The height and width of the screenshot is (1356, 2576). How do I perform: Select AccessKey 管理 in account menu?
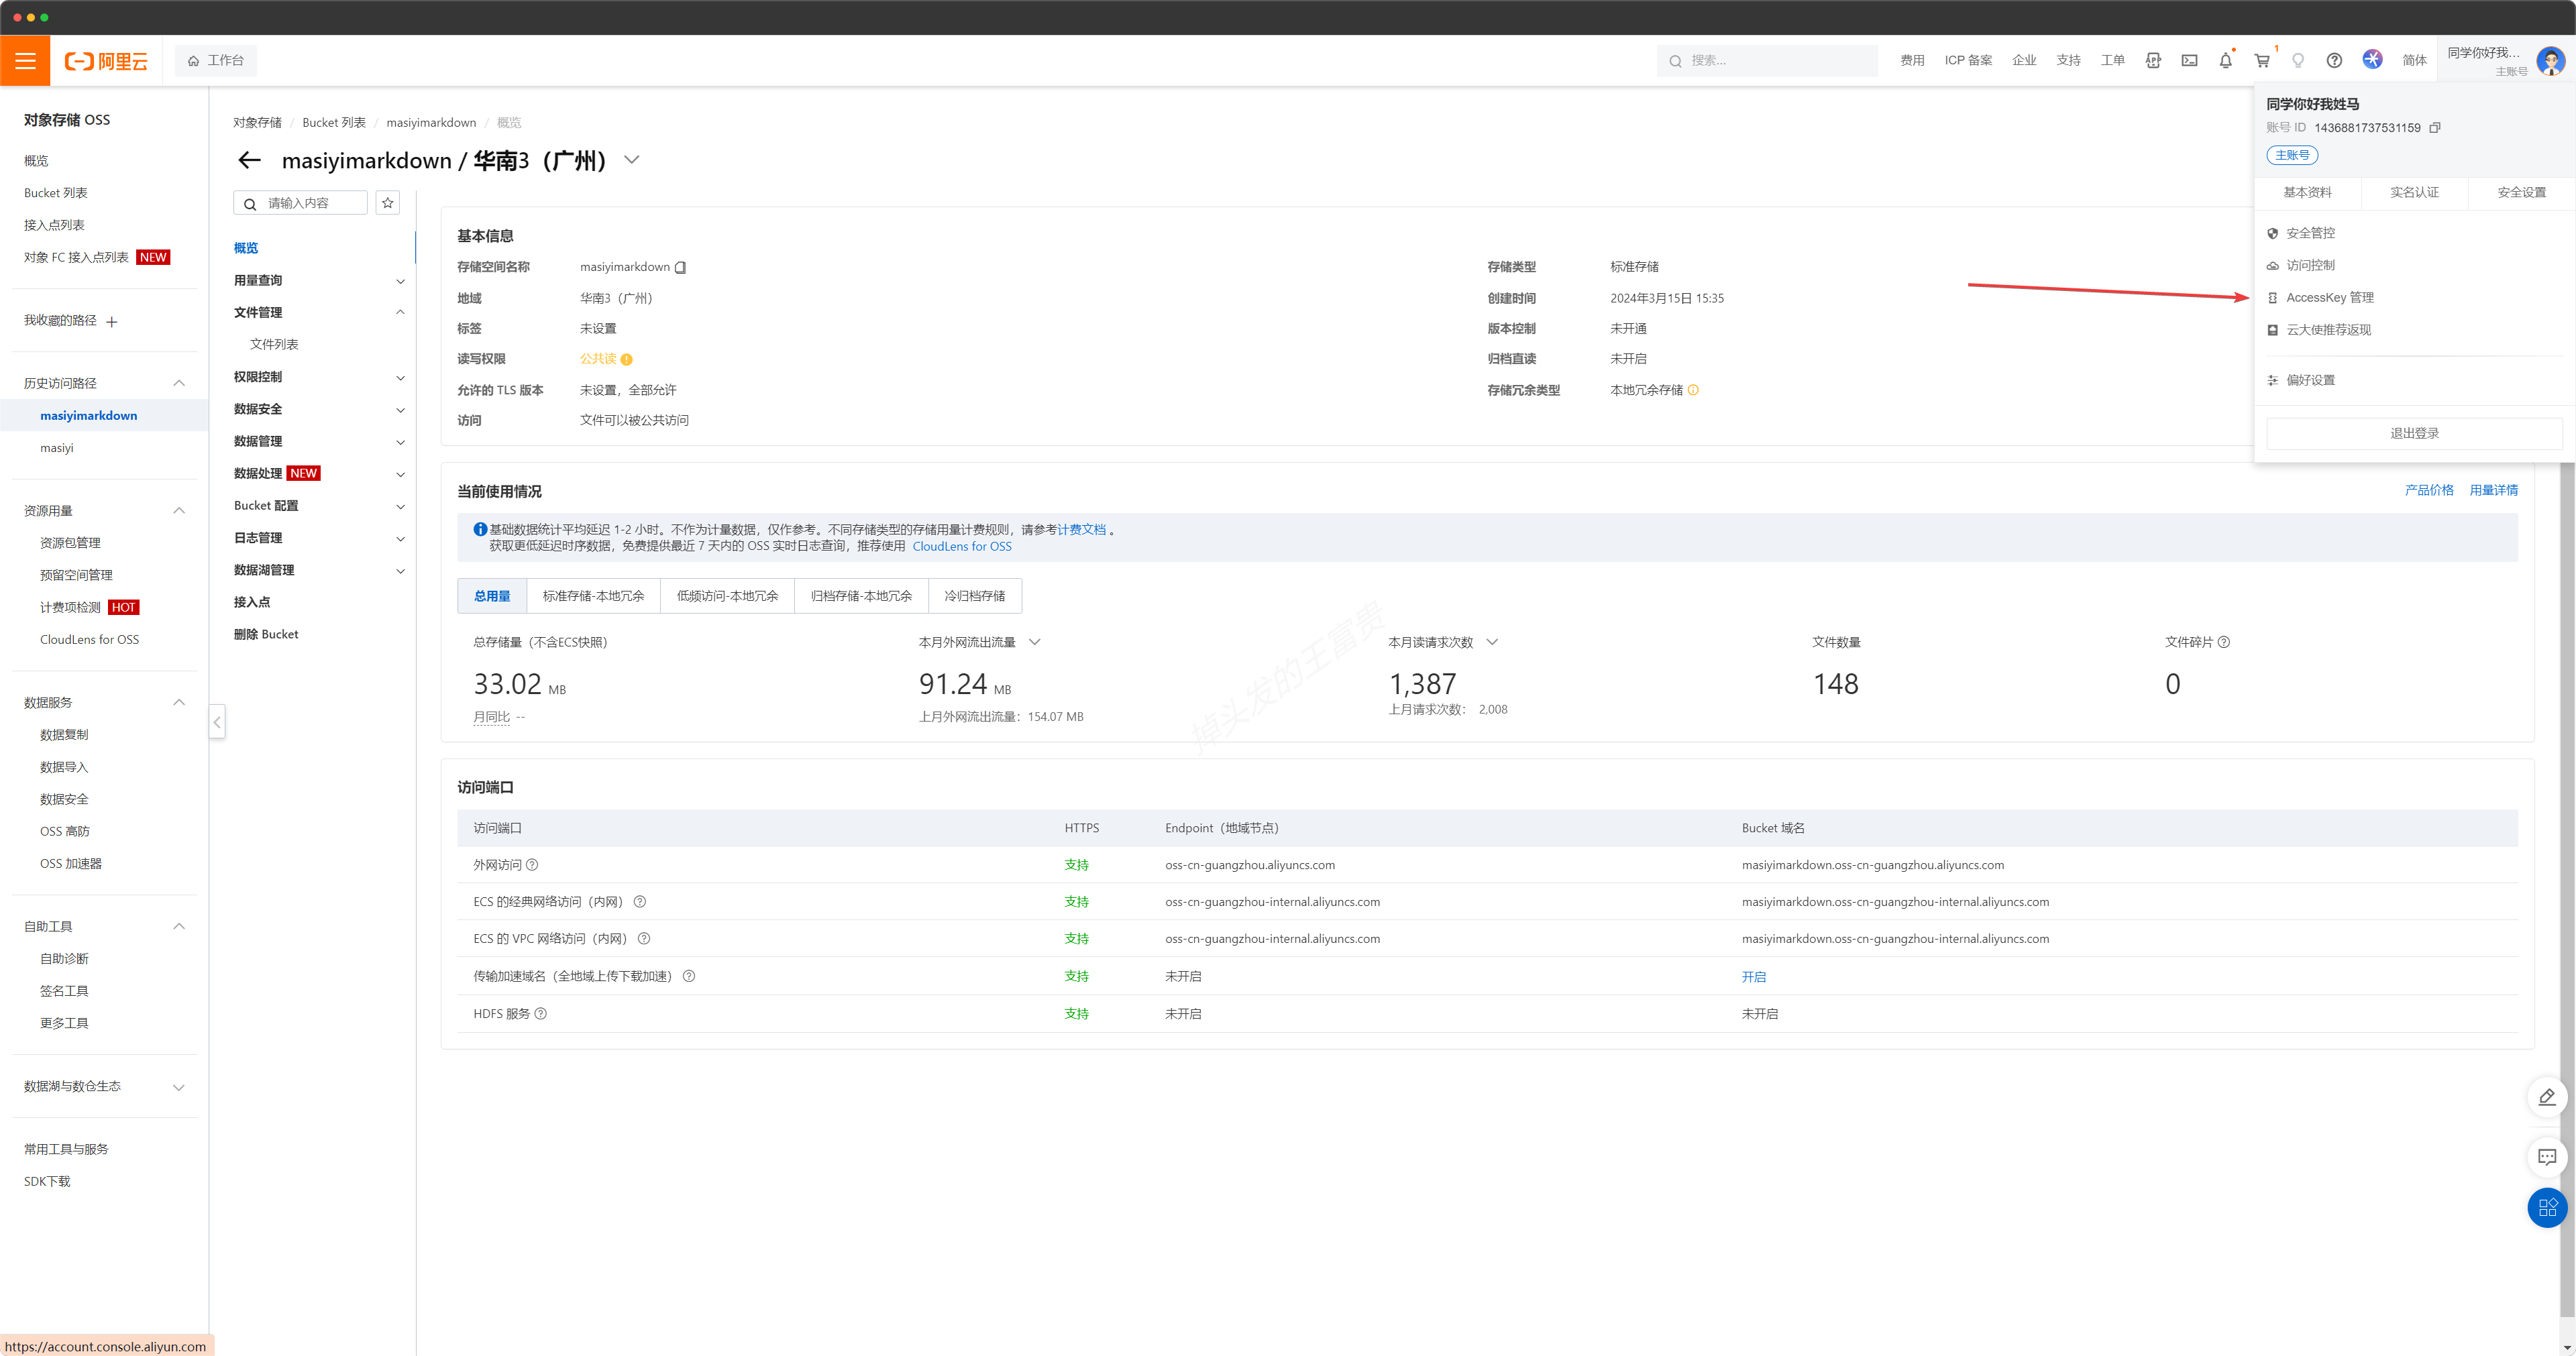coord(2329,298)
